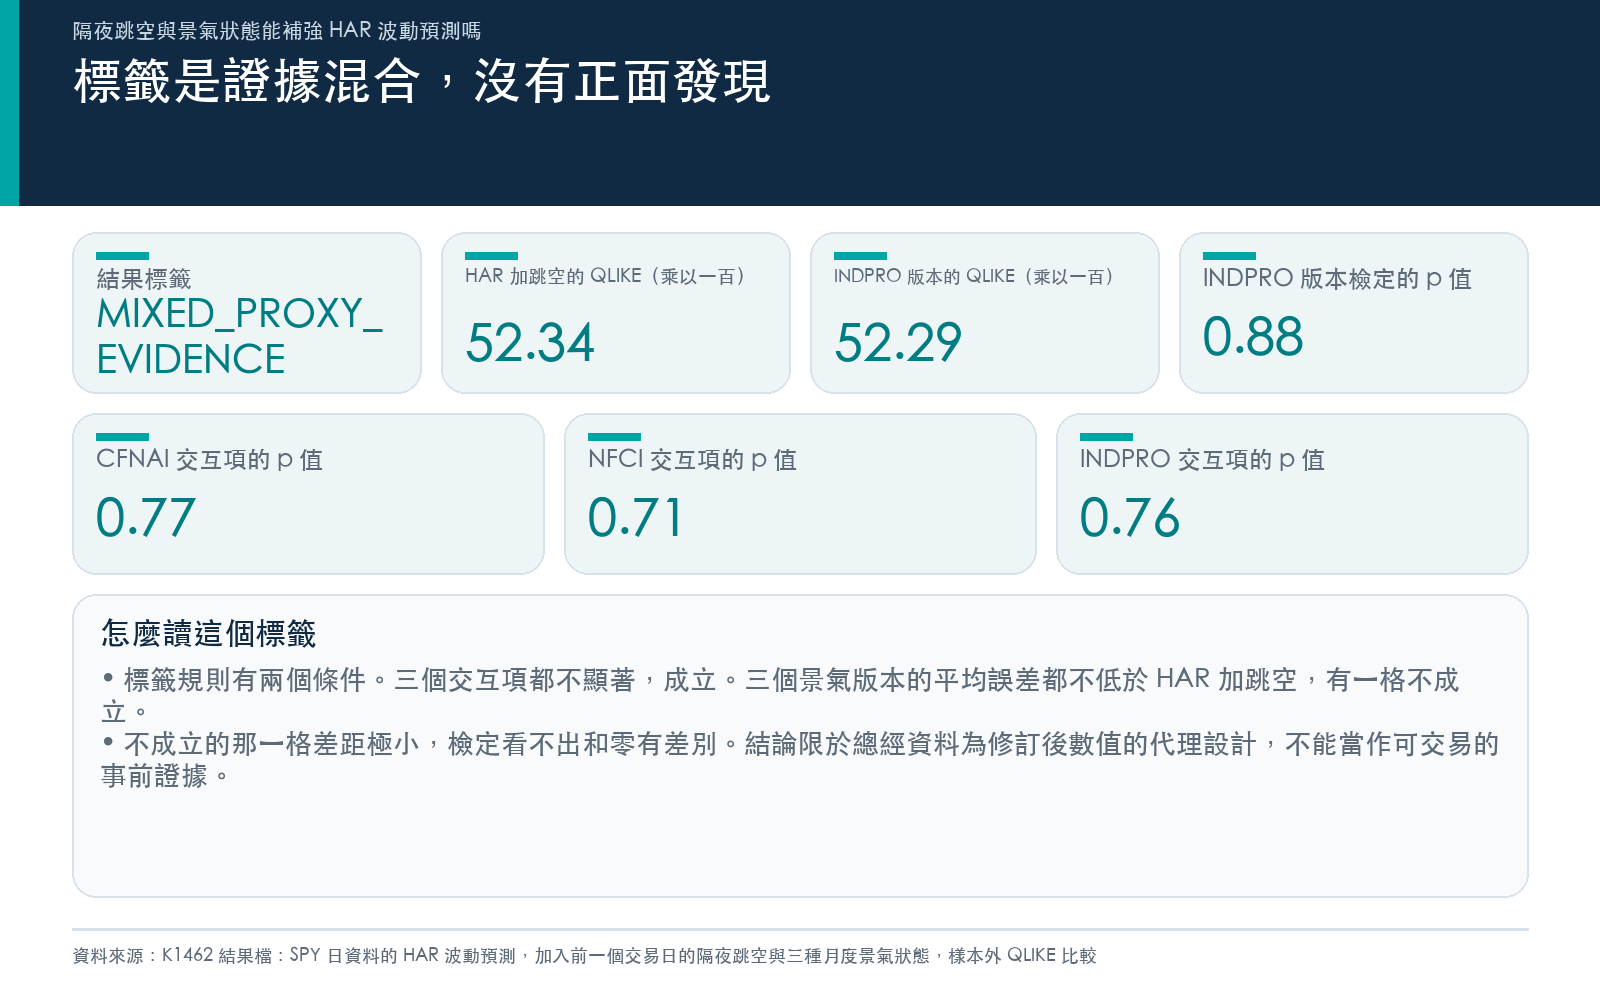Click the subtitle '隔夜跳空與景氣狀態能補強 HAR 波動預測嗎'
Image resolution: width=1600 pixels, height=1000 pixels.
(277, 31)
